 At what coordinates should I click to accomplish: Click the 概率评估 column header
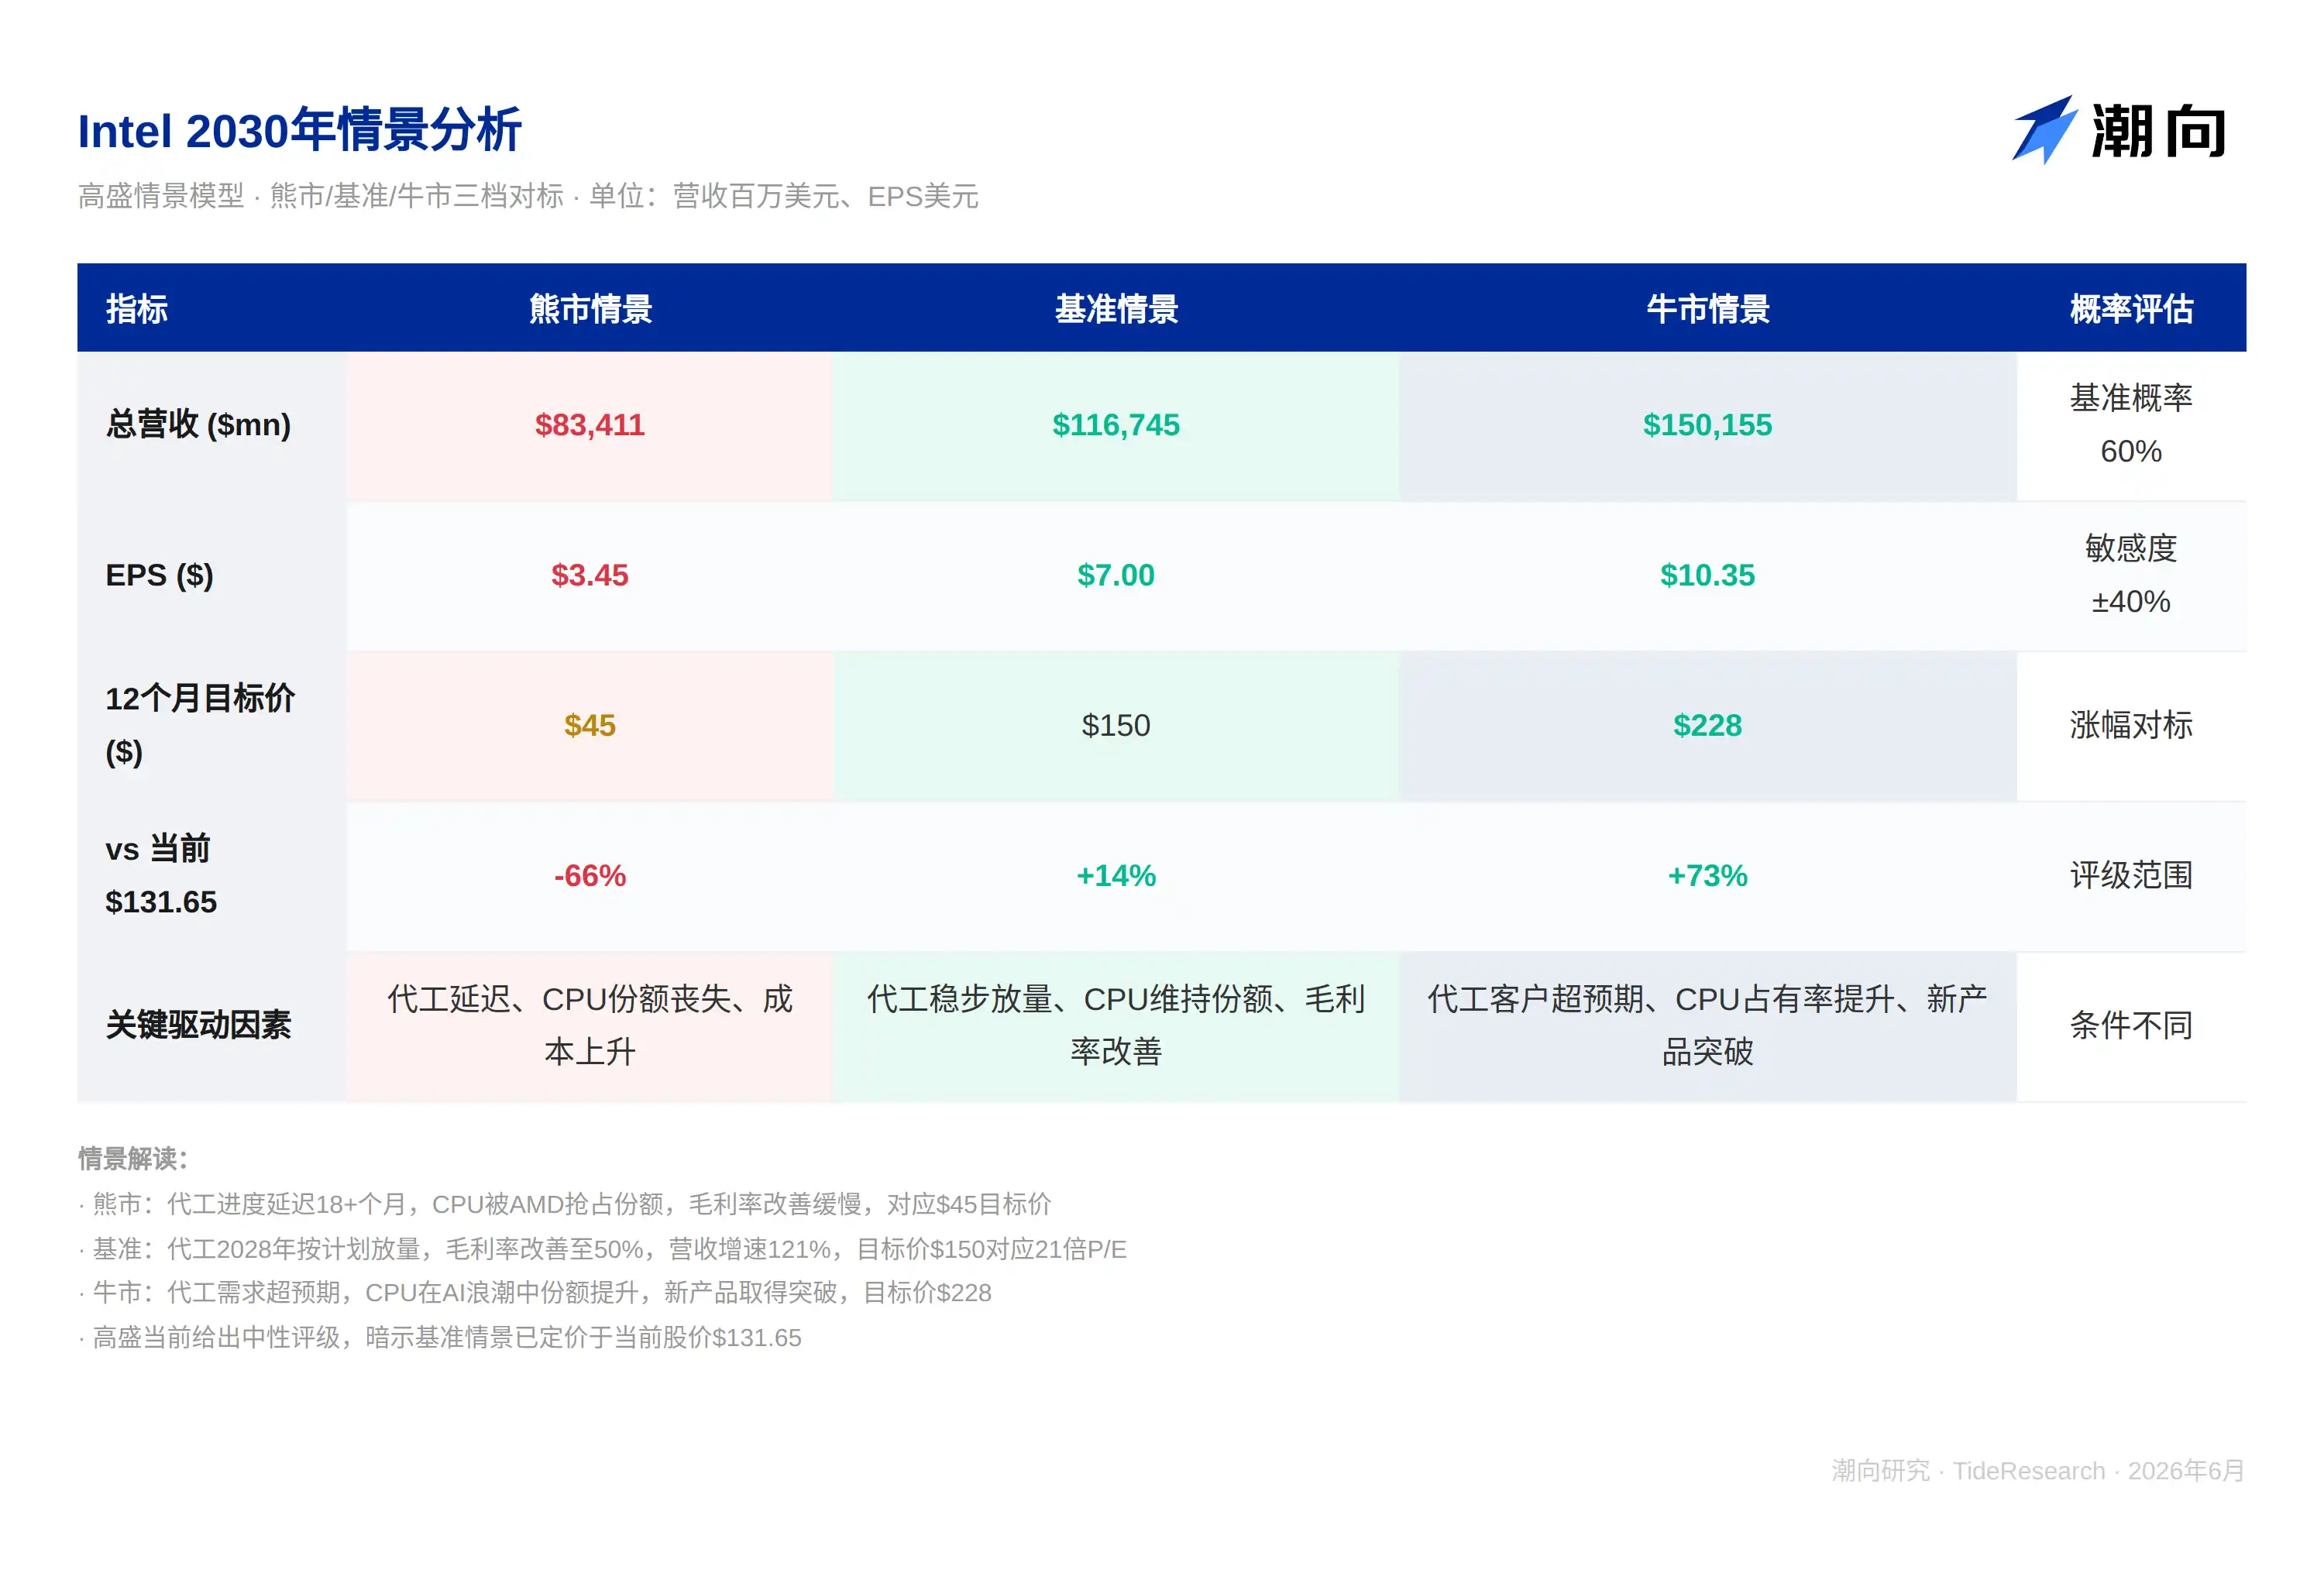coord(2131,309)
